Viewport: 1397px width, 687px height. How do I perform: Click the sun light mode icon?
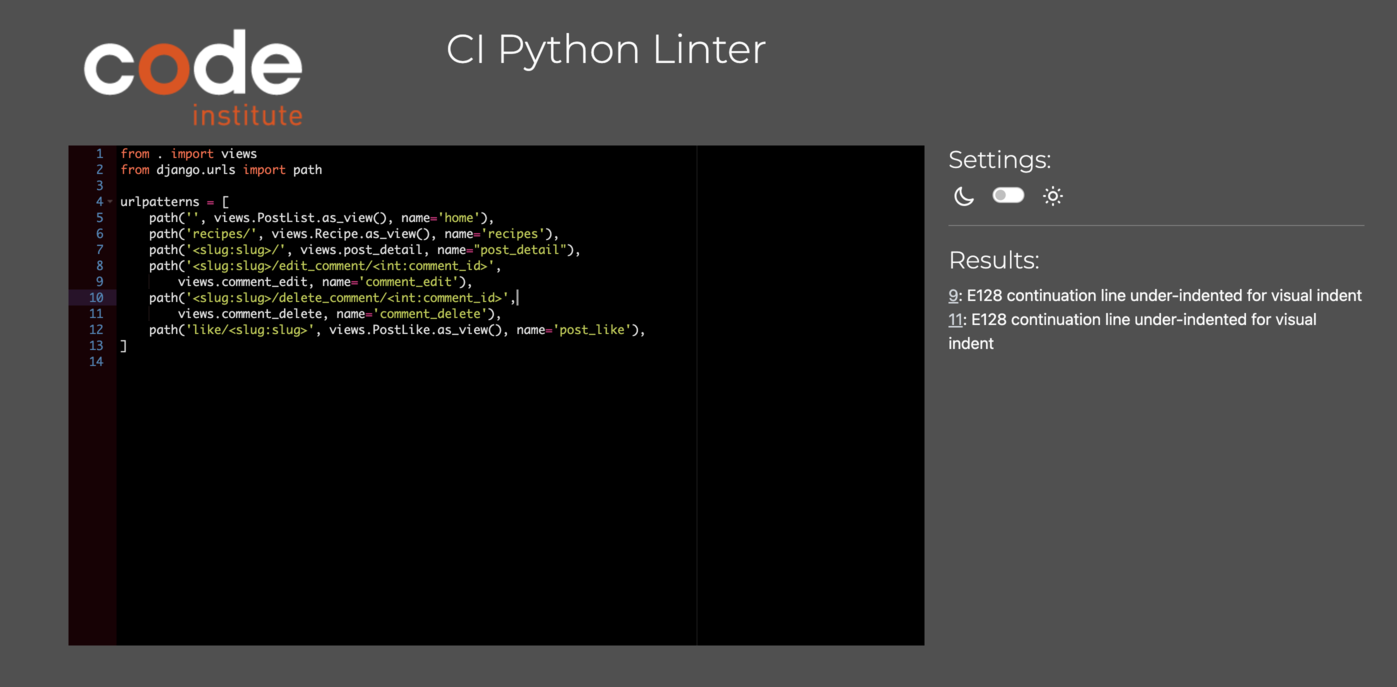tap(1052, 196)
